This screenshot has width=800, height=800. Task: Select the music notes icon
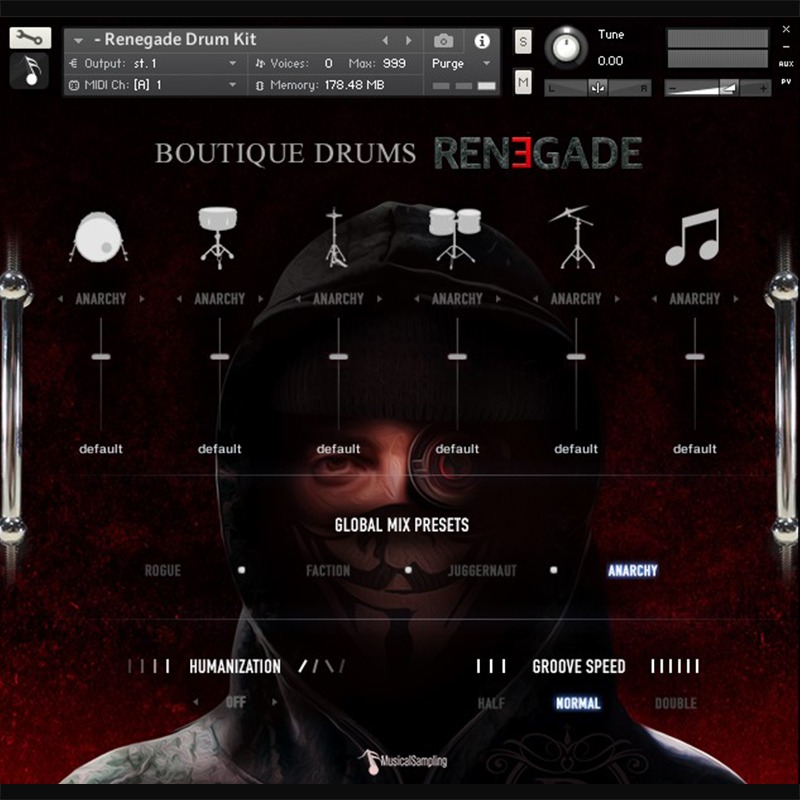(x=693, y=237)
